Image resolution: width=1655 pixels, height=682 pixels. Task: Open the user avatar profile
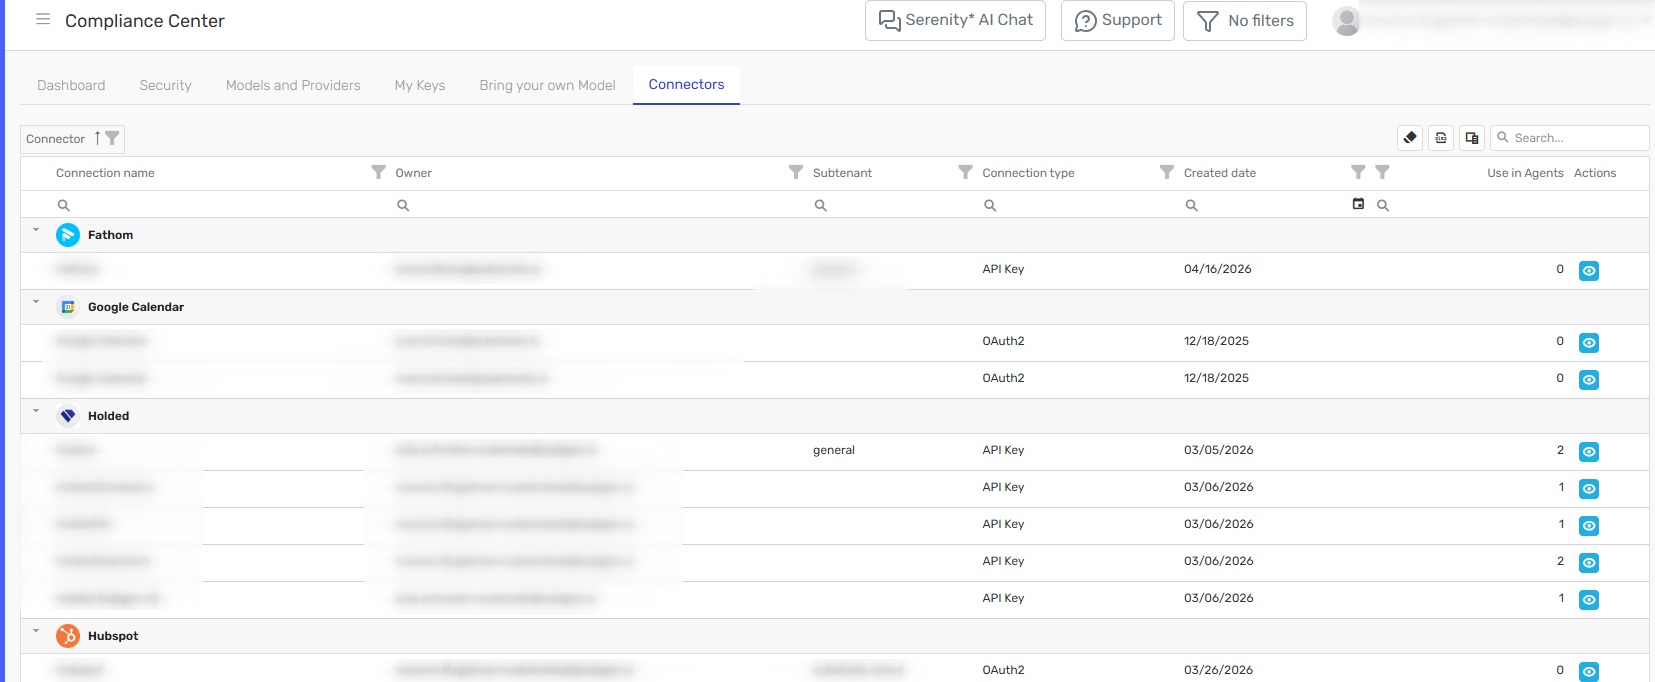[x=1347, y=20]
